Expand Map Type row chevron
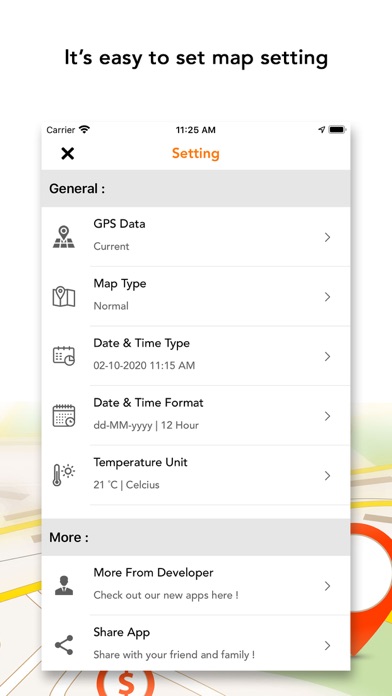Viewport: 392px width, 696px height. pyautogui.click(x=328, y=297)
